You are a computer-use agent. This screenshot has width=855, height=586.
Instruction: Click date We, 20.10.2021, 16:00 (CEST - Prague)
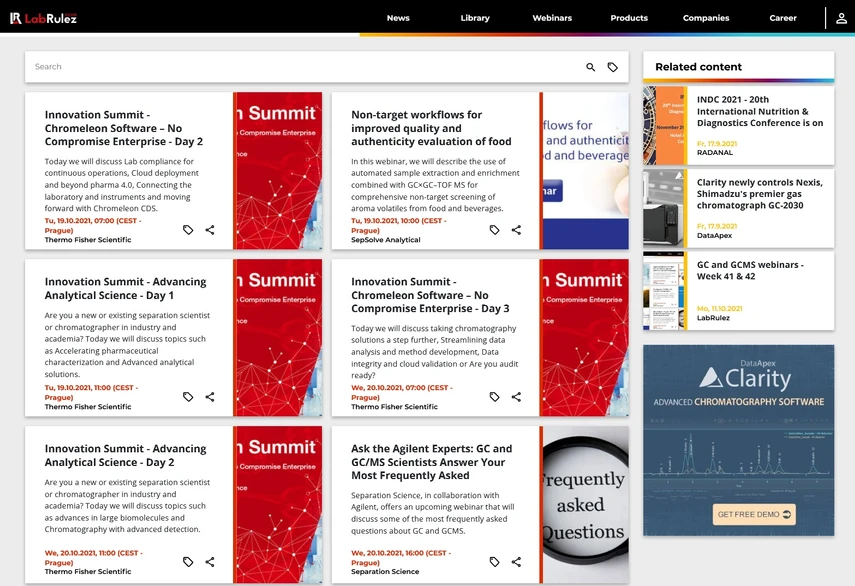tap(401, 558)
